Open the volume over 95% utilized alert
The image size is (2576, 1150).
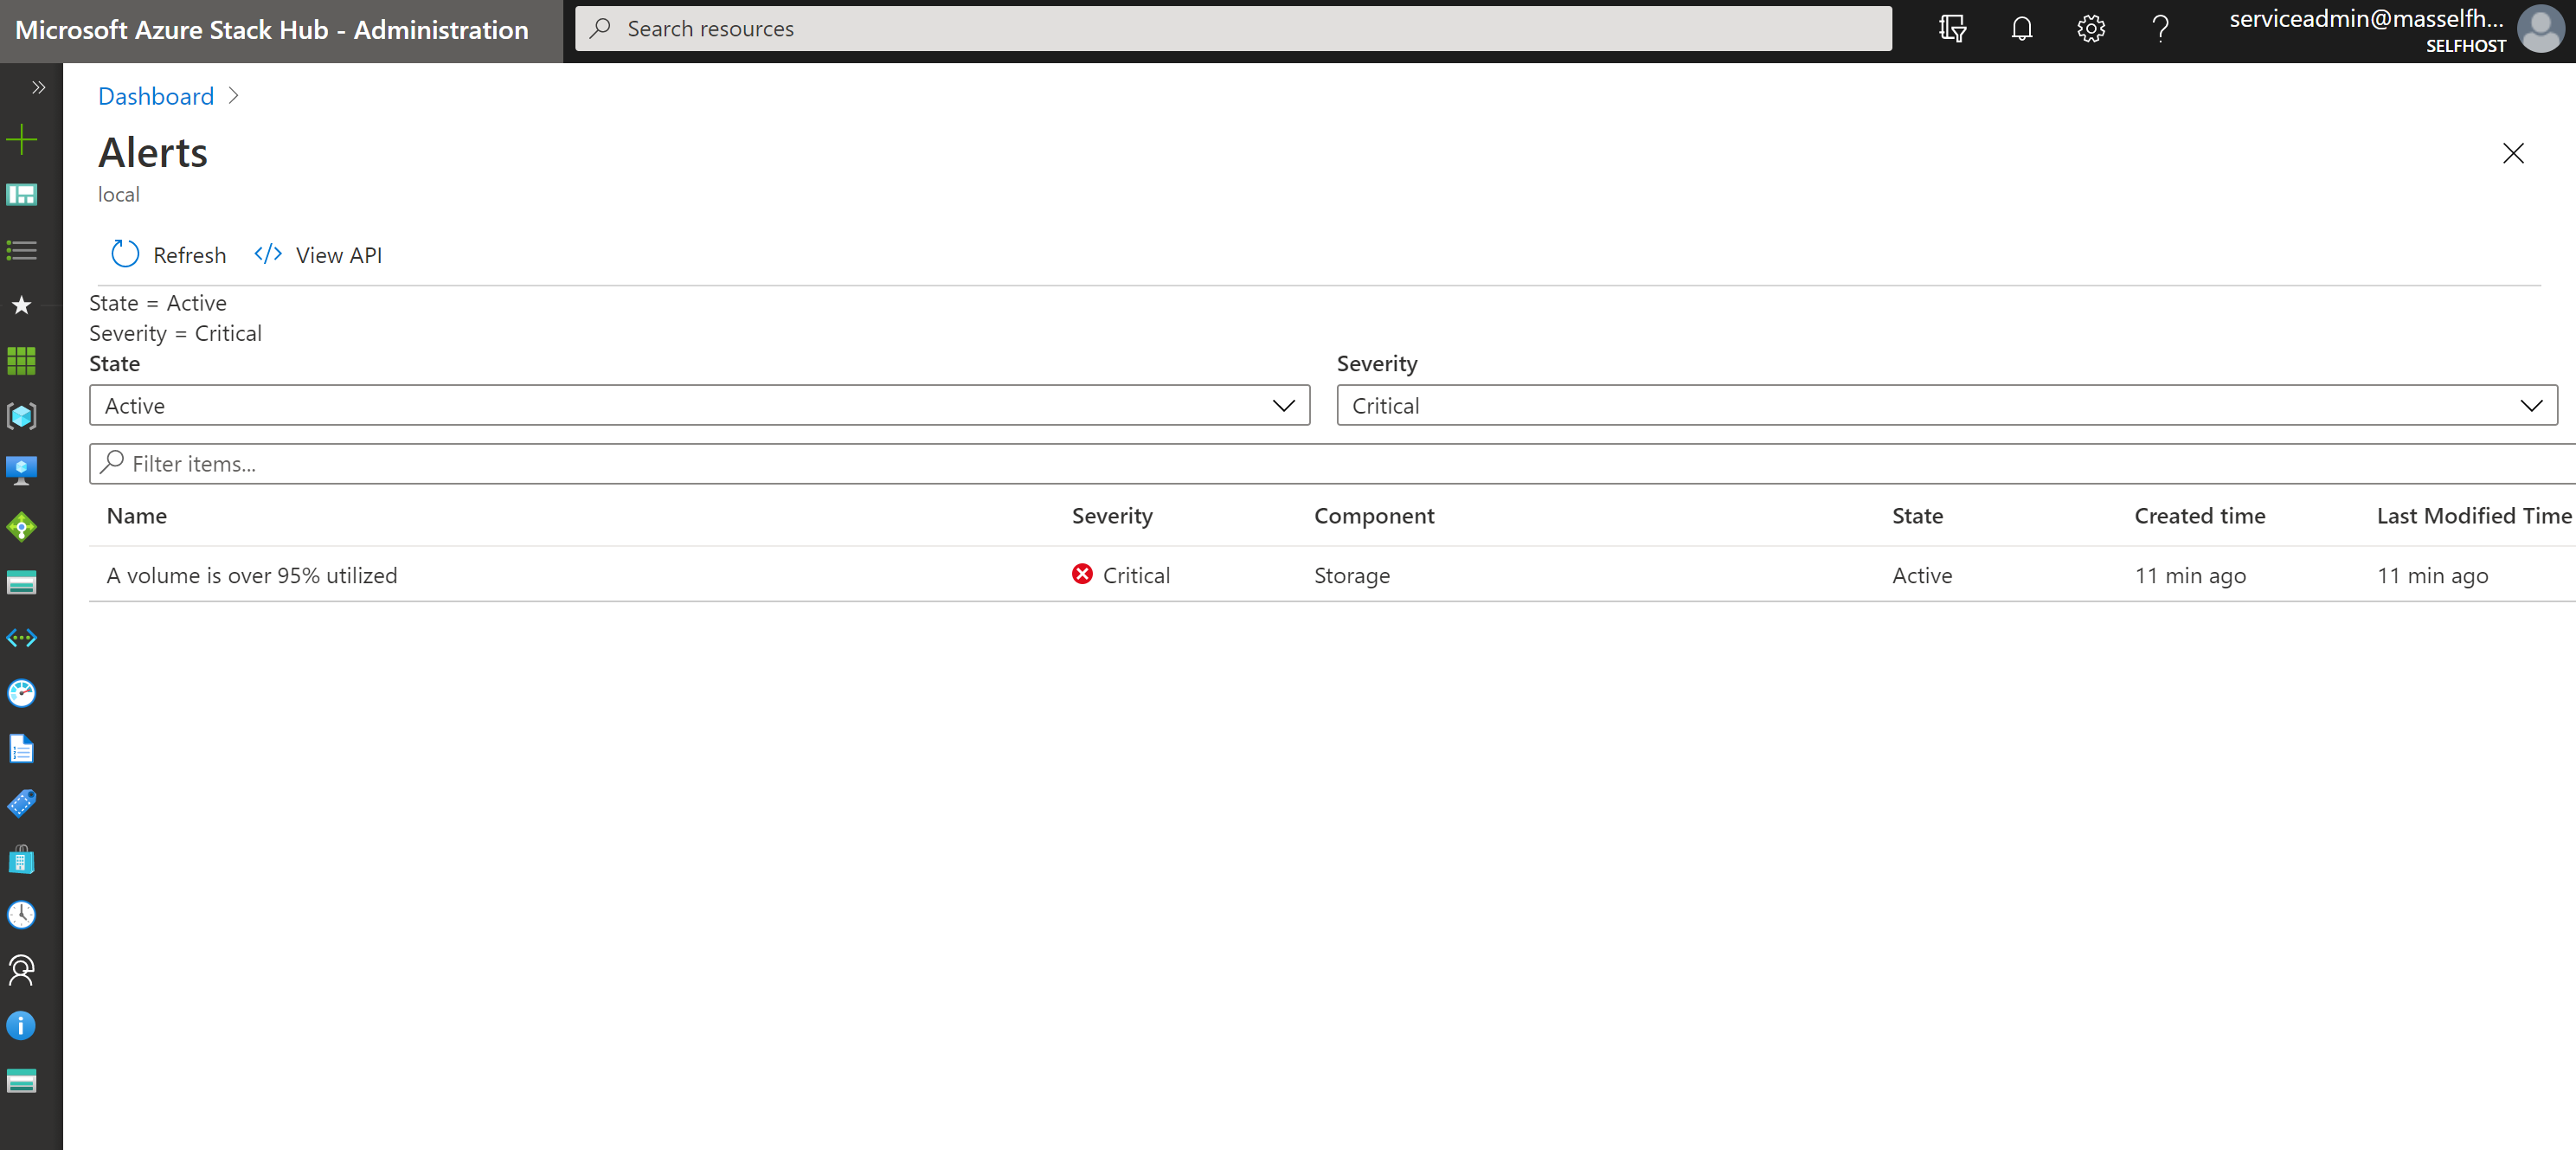click(252, 575)
